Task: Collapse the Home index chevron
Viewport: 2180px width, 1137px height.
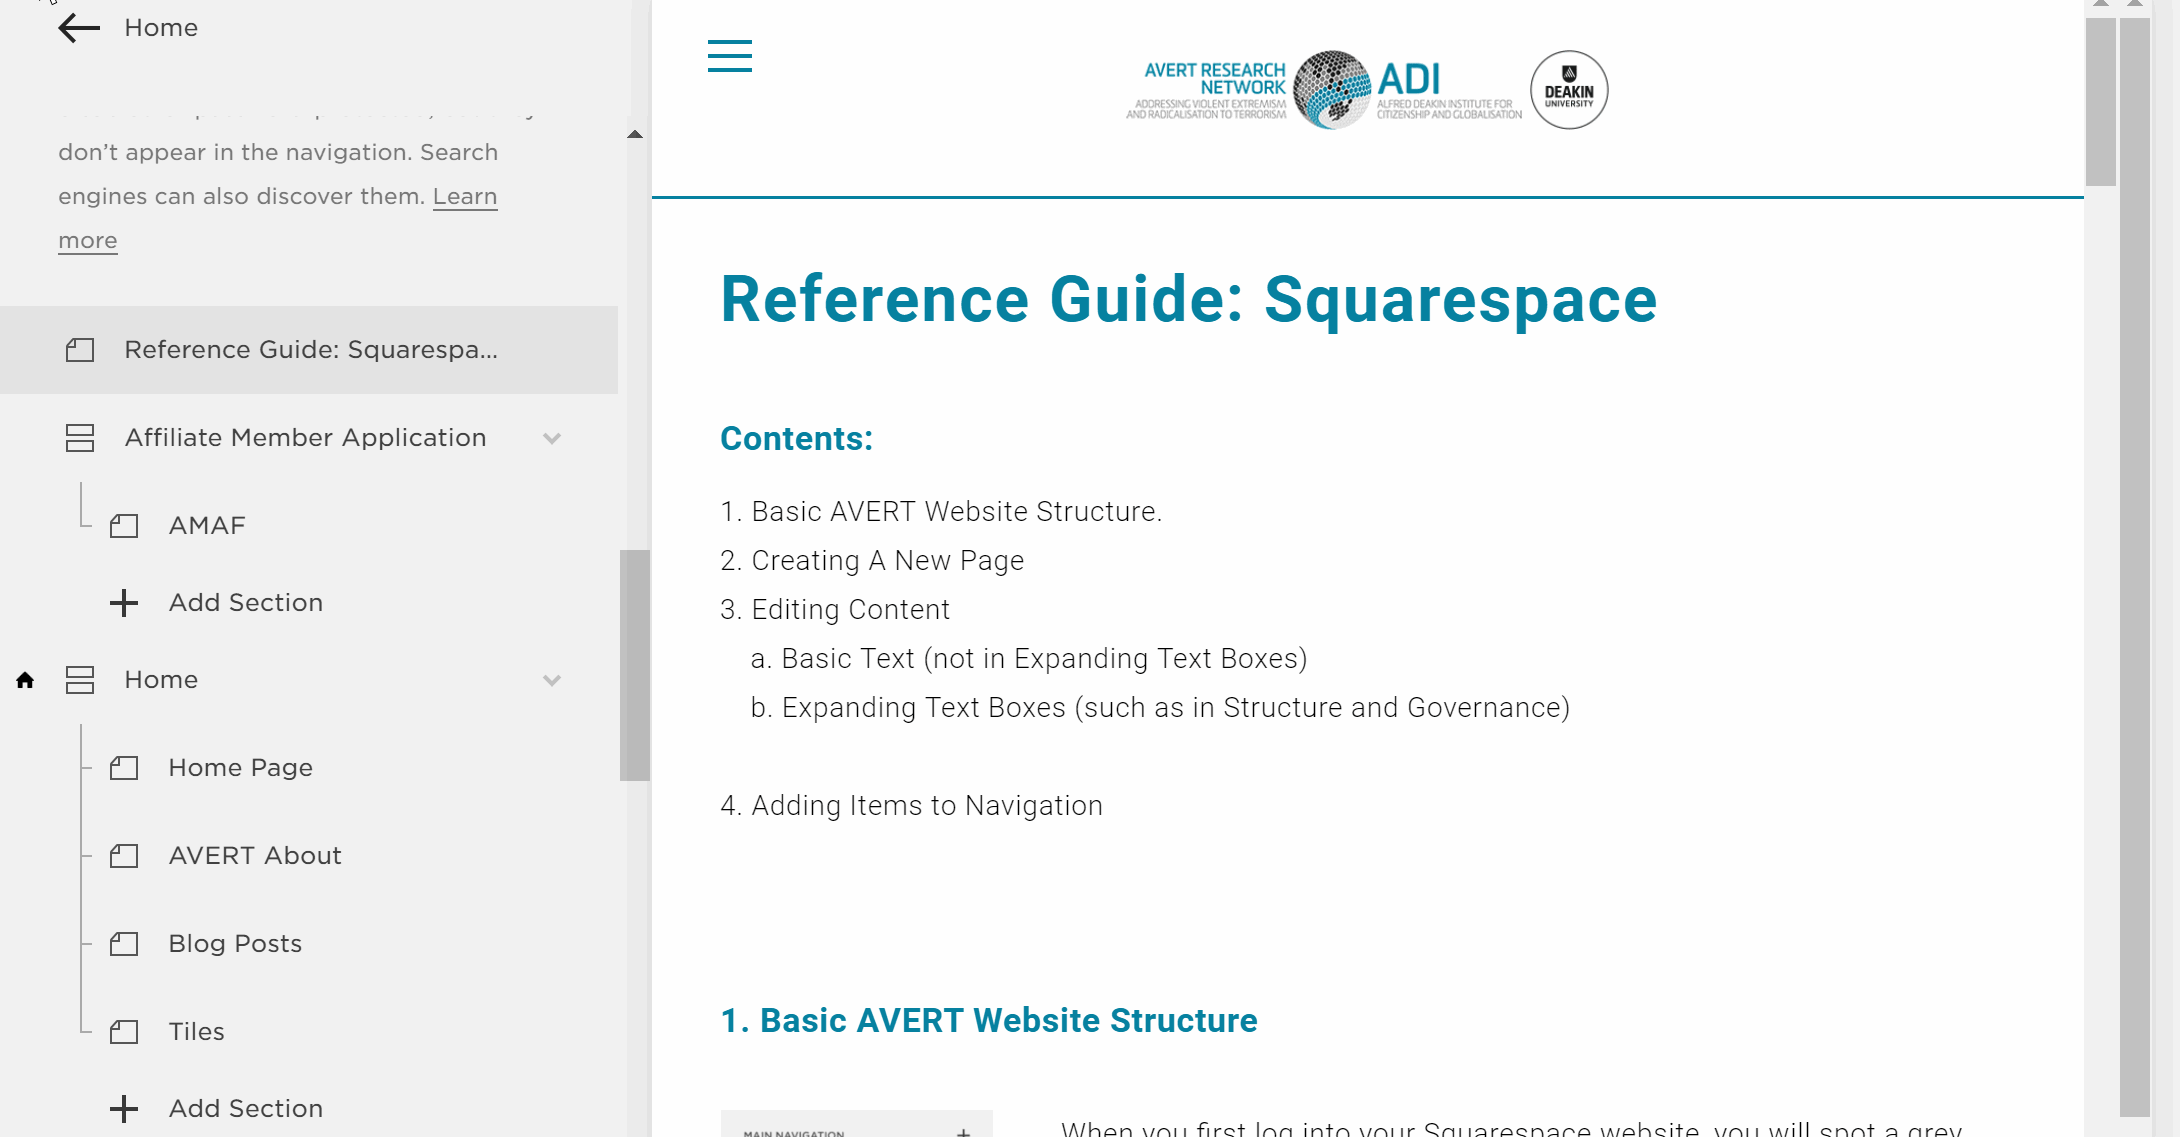Action: coord(552,680)
